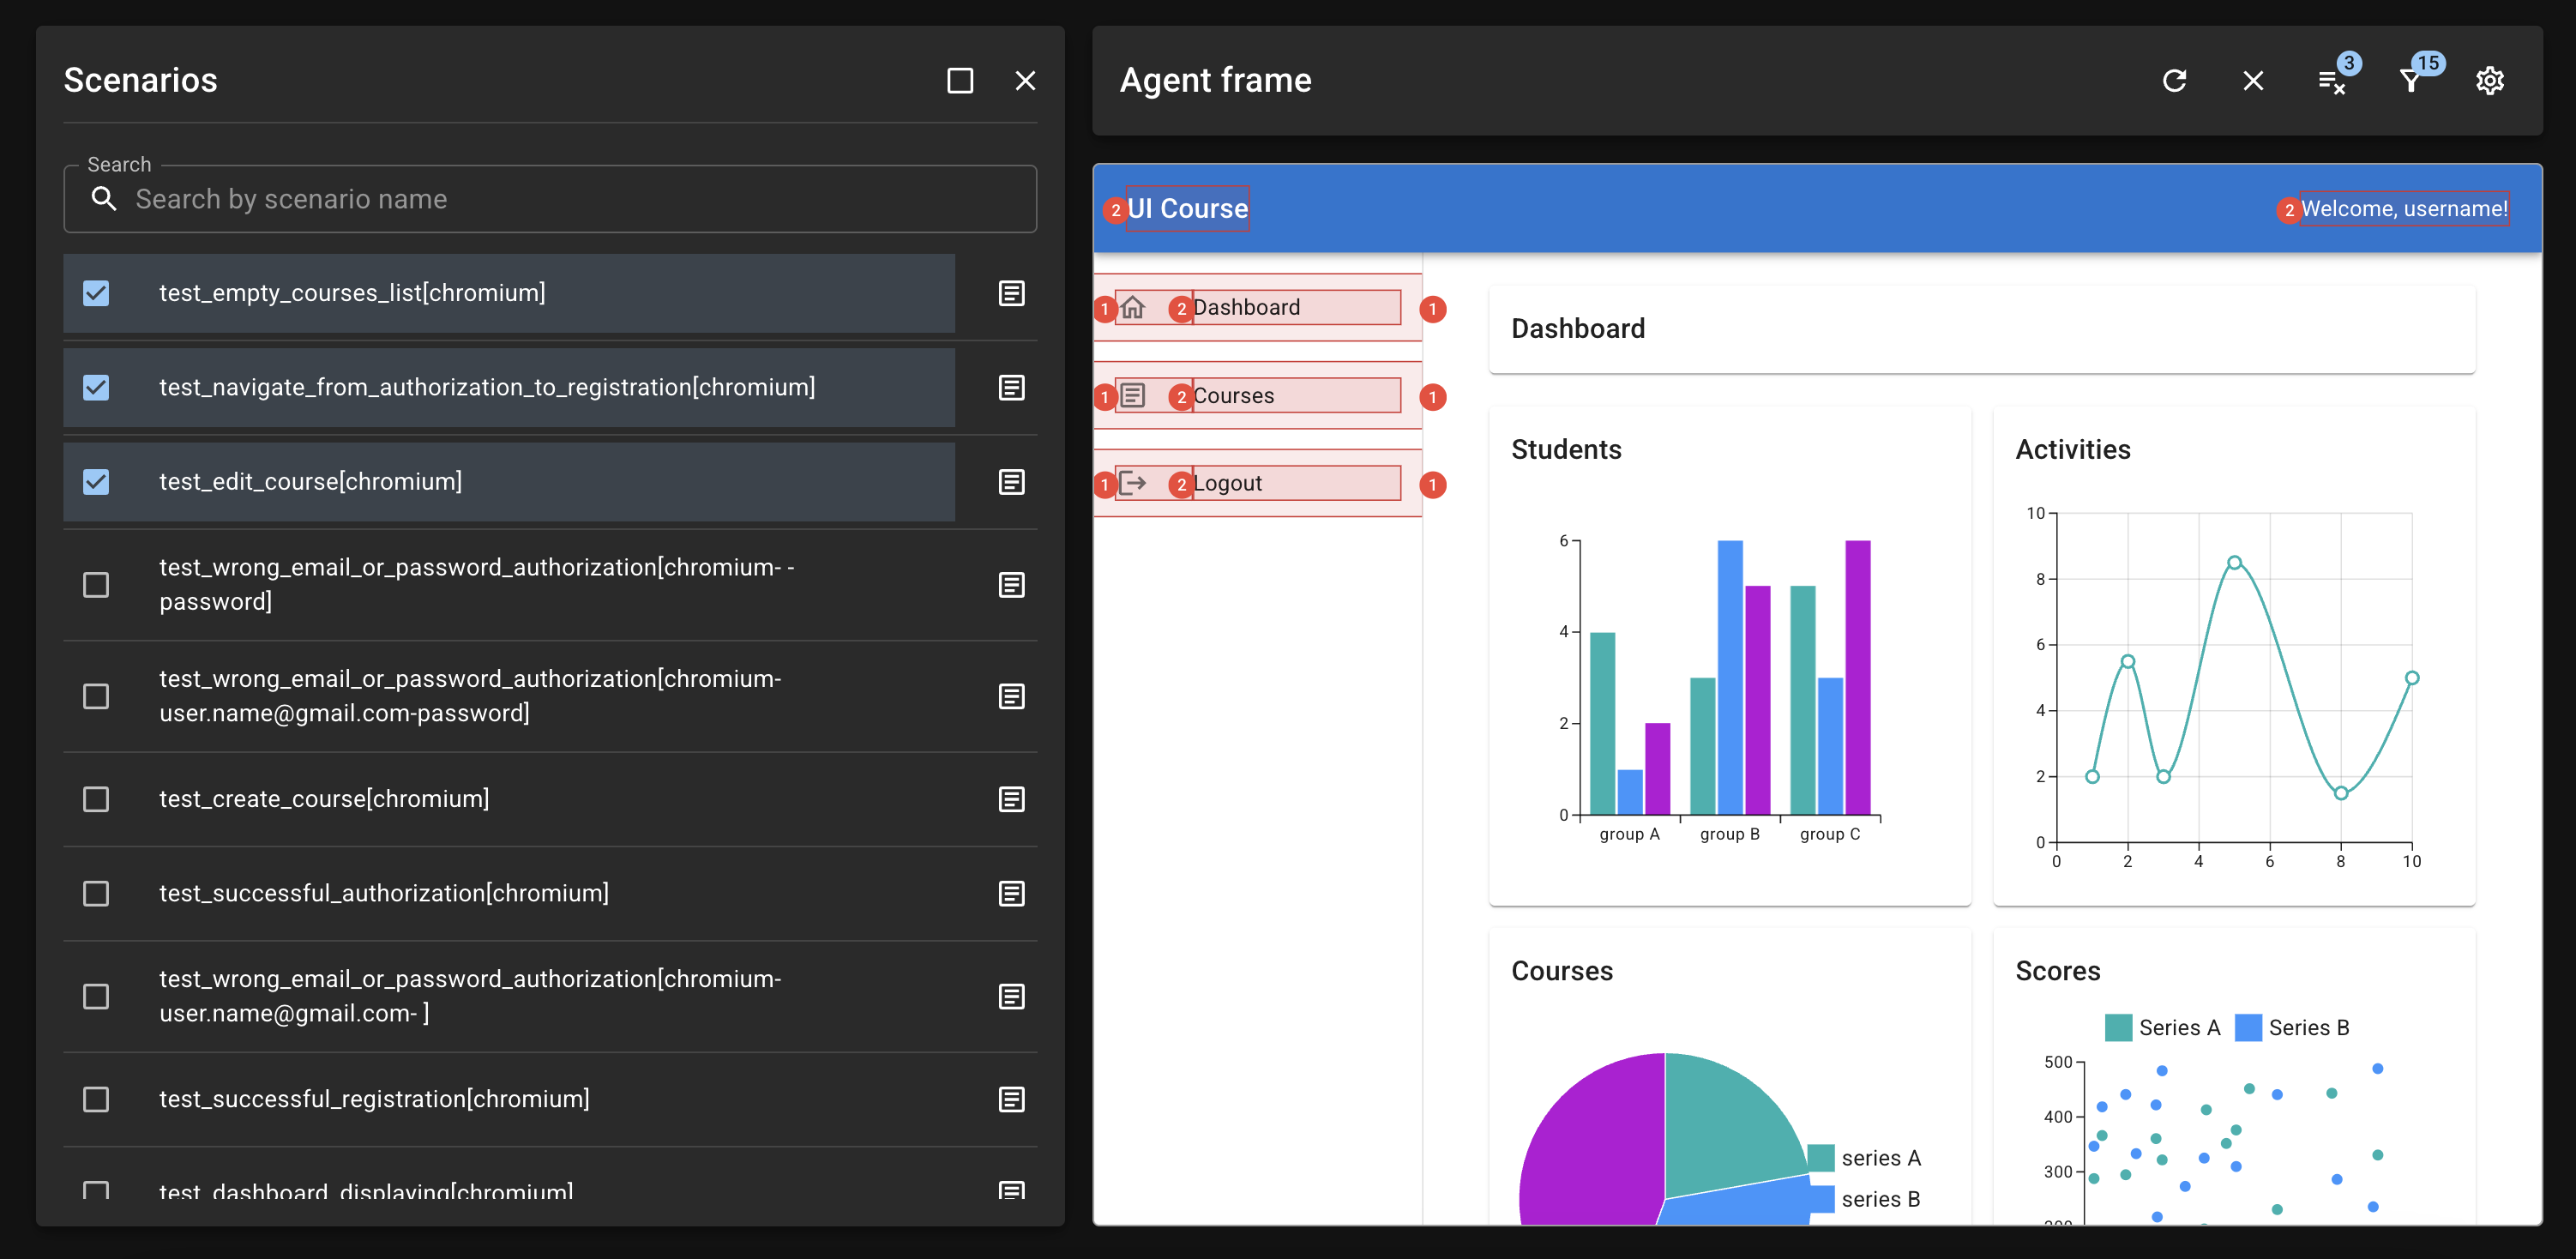
Task: Click the UI Course header title
Action: coord(1187,208)
